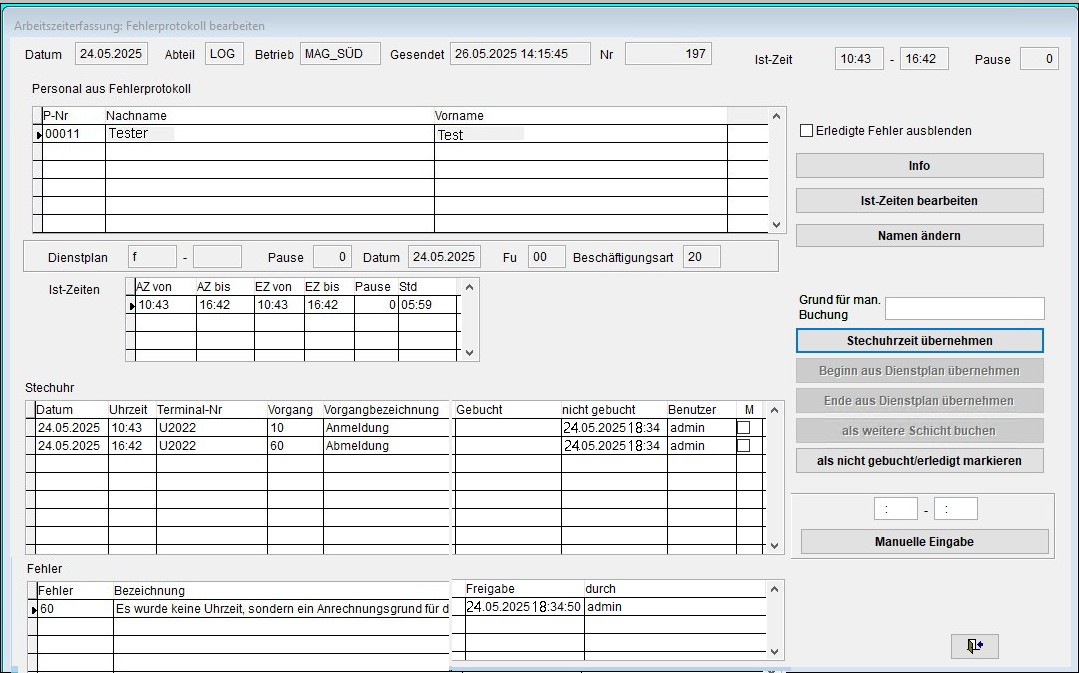Click Uhrzeit cell 16:42 in Stechuhr
This screenshot has width=1079, height=673.
132,445
